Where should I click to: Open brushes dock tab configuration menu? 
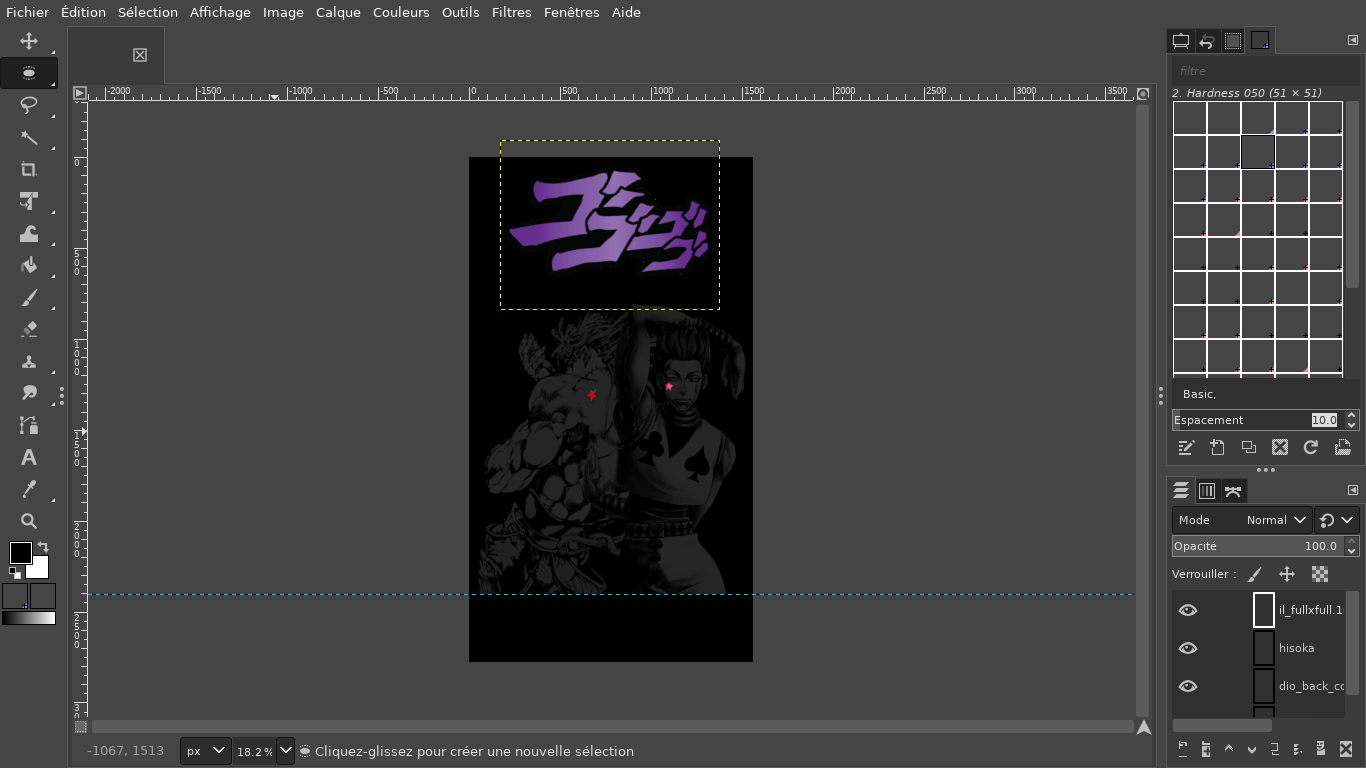point(1353,40)
